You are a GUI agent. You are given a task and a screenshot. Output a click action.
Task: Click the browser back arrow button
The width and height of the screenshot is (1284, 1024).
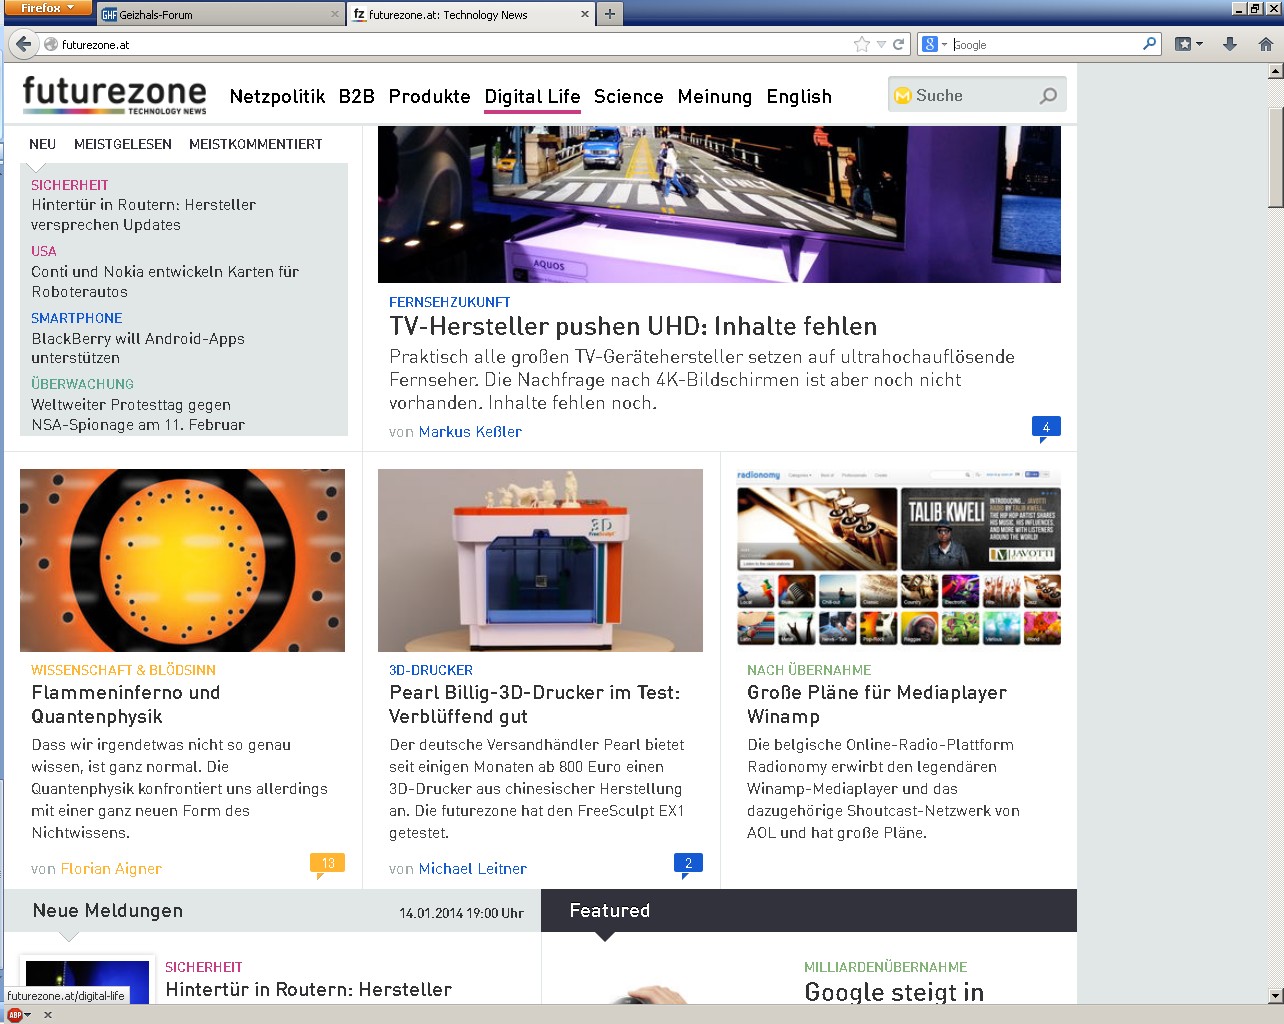23,44
